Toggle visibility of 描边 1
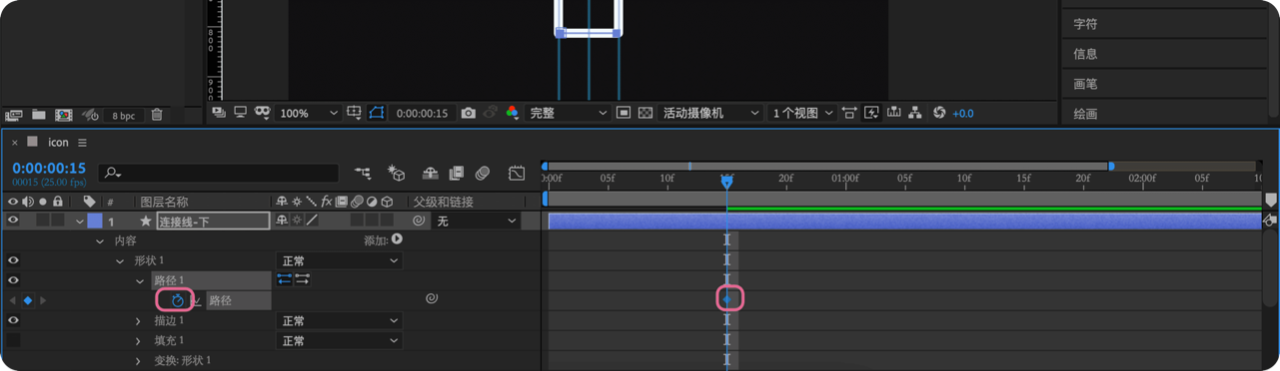 coord(13,320)
